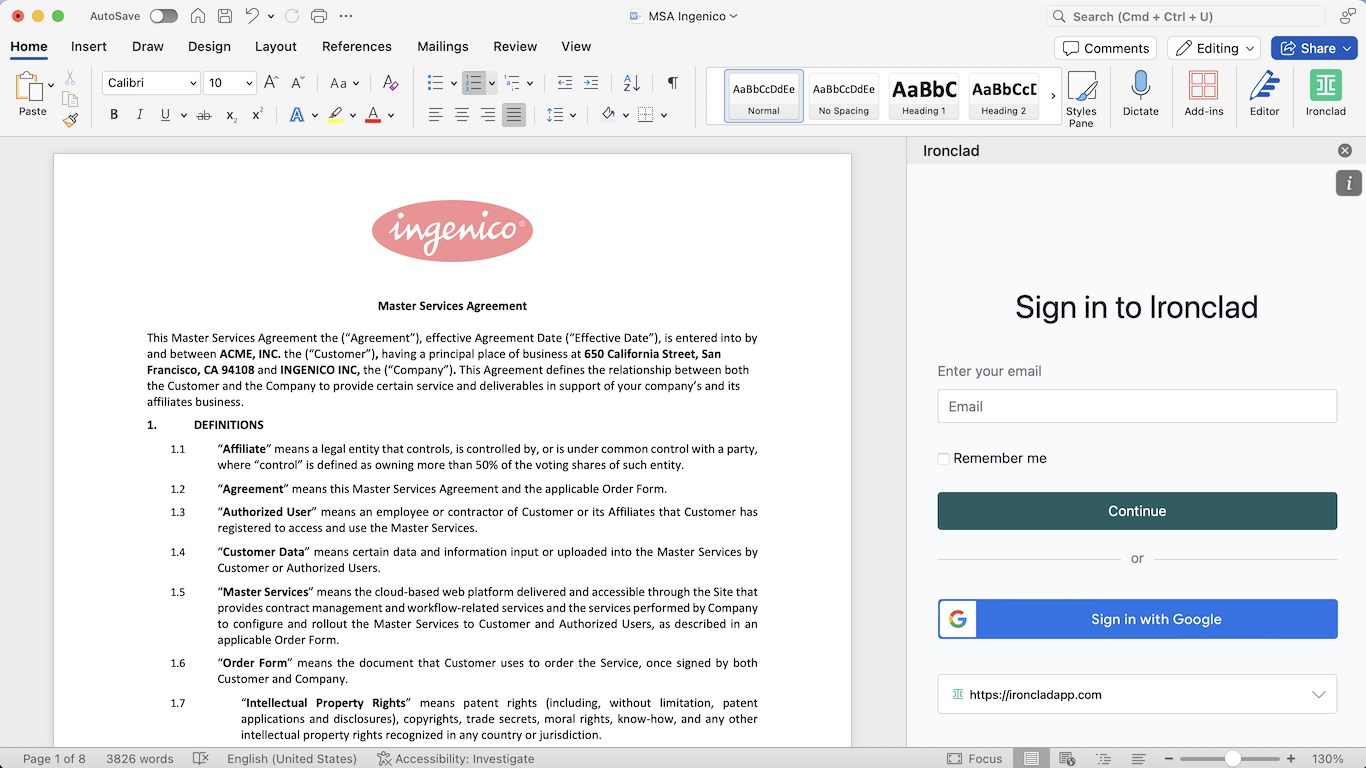The width and height of the screenshot is (1366, 768).
Task: Click the Save icon in title bar
Action: point(225,16)
